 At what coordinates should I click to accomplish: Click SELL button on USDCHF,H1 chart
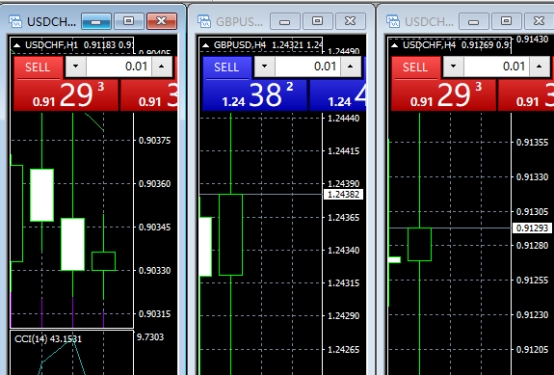coord(38,67)
